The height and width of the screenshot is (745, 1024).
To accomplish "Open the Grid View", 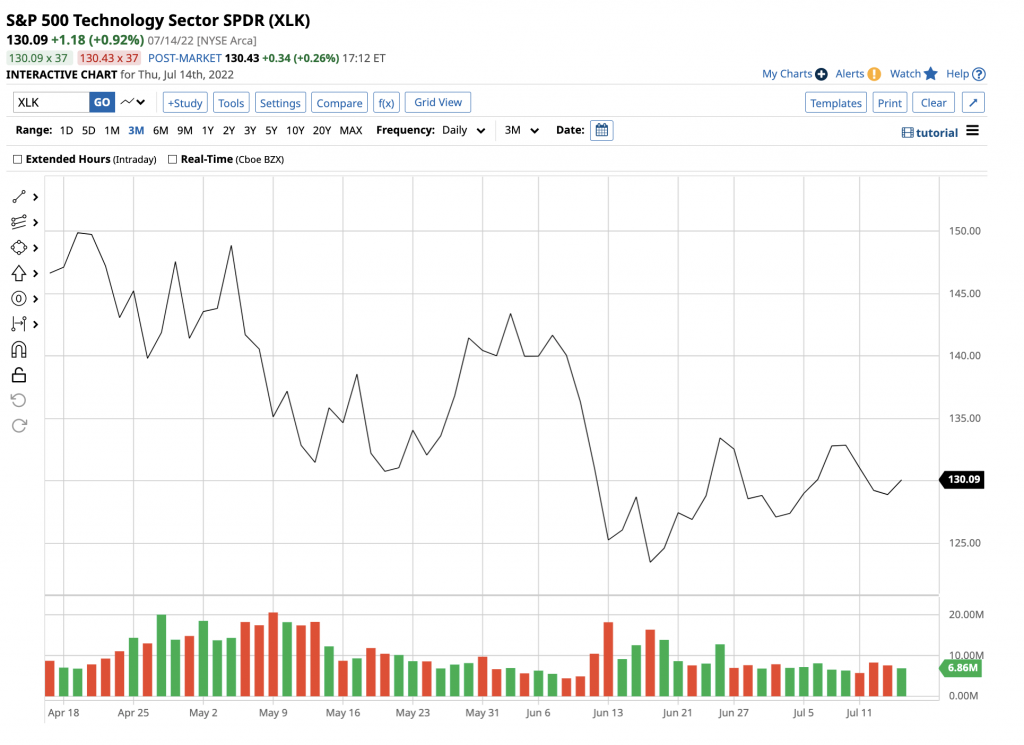I will coord(438,102).
